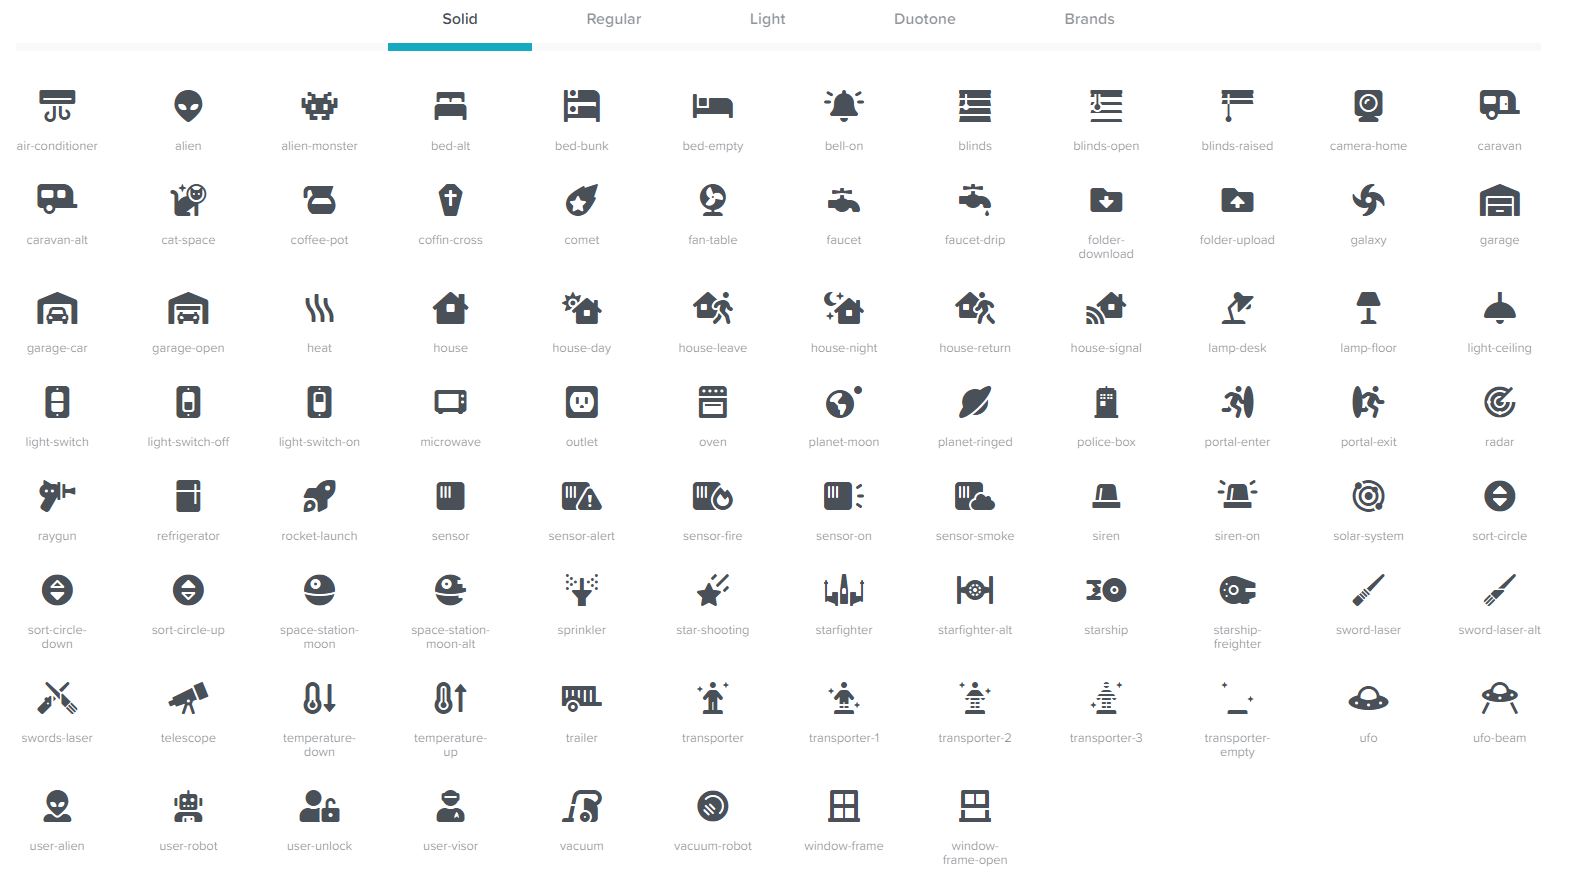The width and height of the screenshot is (1580, 876).
Task: Pick the sensor-smoke icon
Action: (975, 496)
